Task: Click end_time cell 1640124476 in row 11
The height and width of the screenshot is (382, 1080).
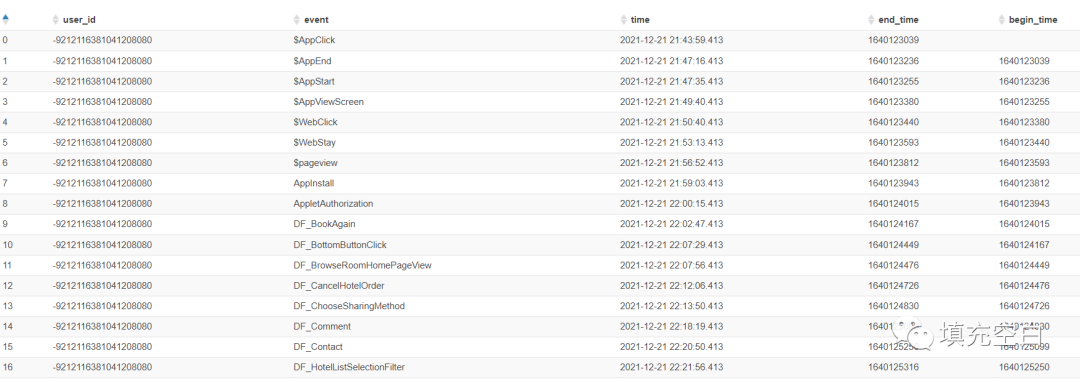Action: coord(893,265)
